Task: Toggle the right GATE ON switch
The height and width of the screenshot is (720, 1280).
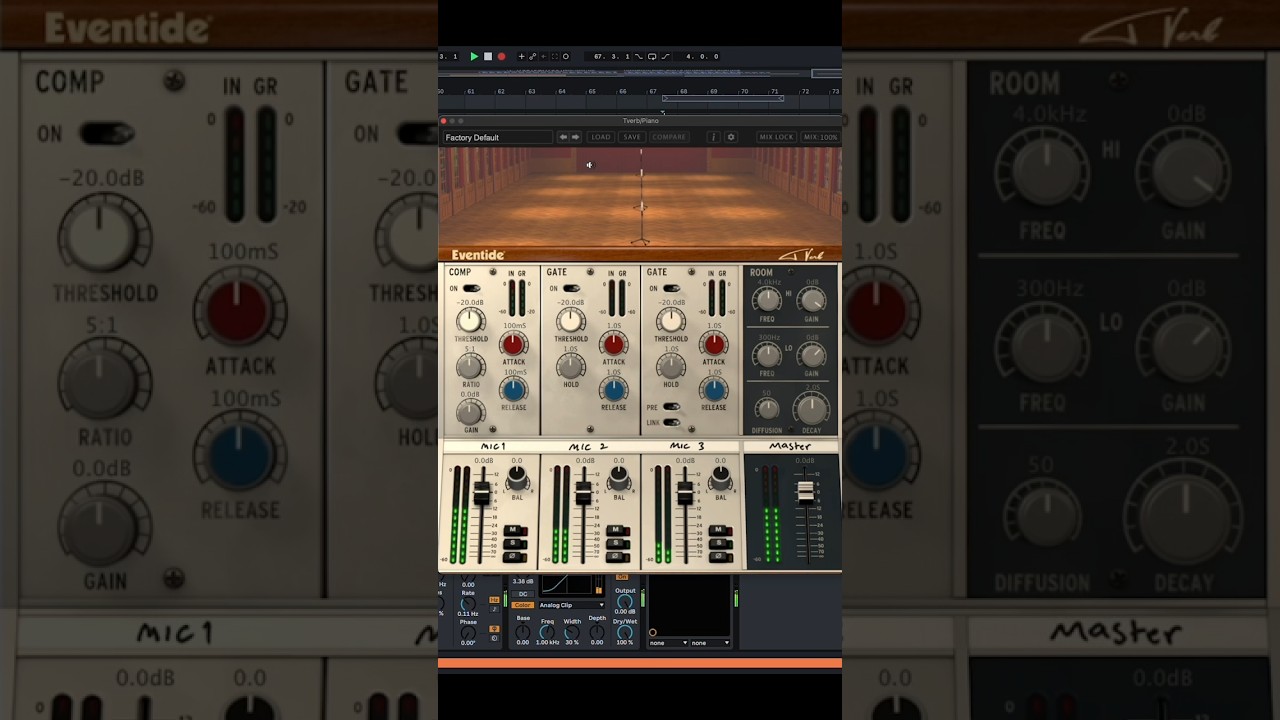Action: click(672, 288)
